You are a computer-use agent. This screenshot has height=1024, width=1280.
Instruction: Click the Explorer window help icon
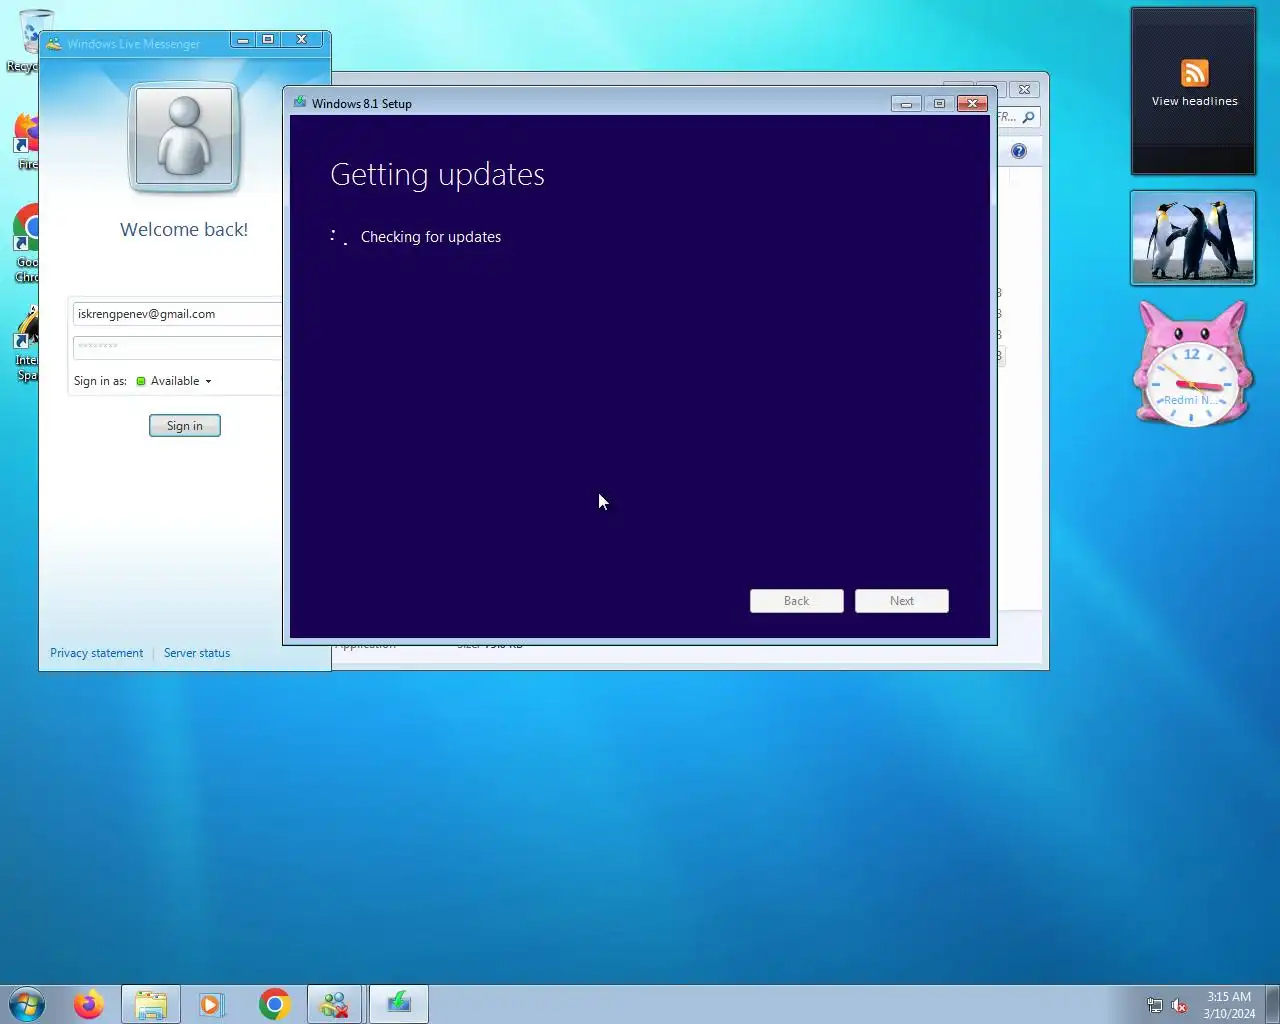(1018, 151)
